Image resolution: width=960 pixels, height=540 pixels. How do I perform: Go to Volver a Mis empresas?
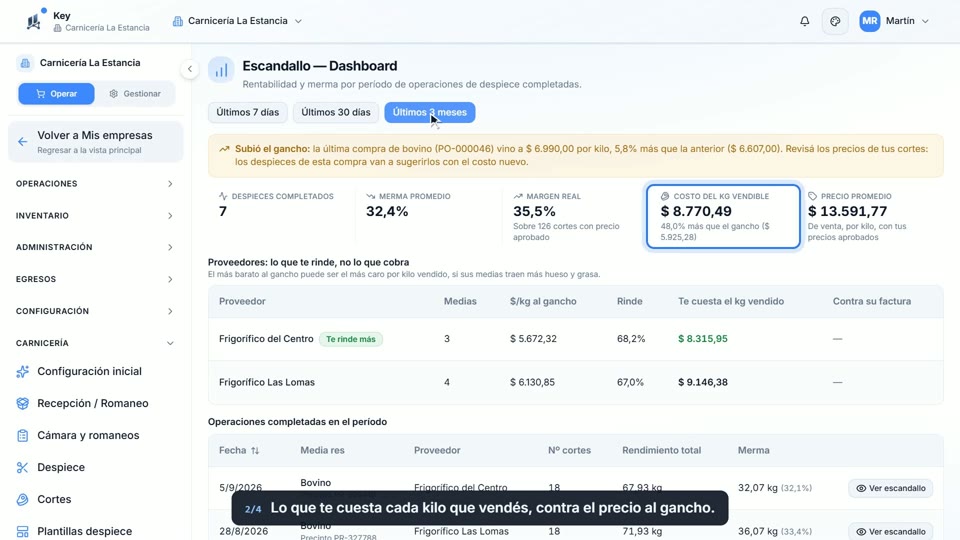(x=96, y=142)
